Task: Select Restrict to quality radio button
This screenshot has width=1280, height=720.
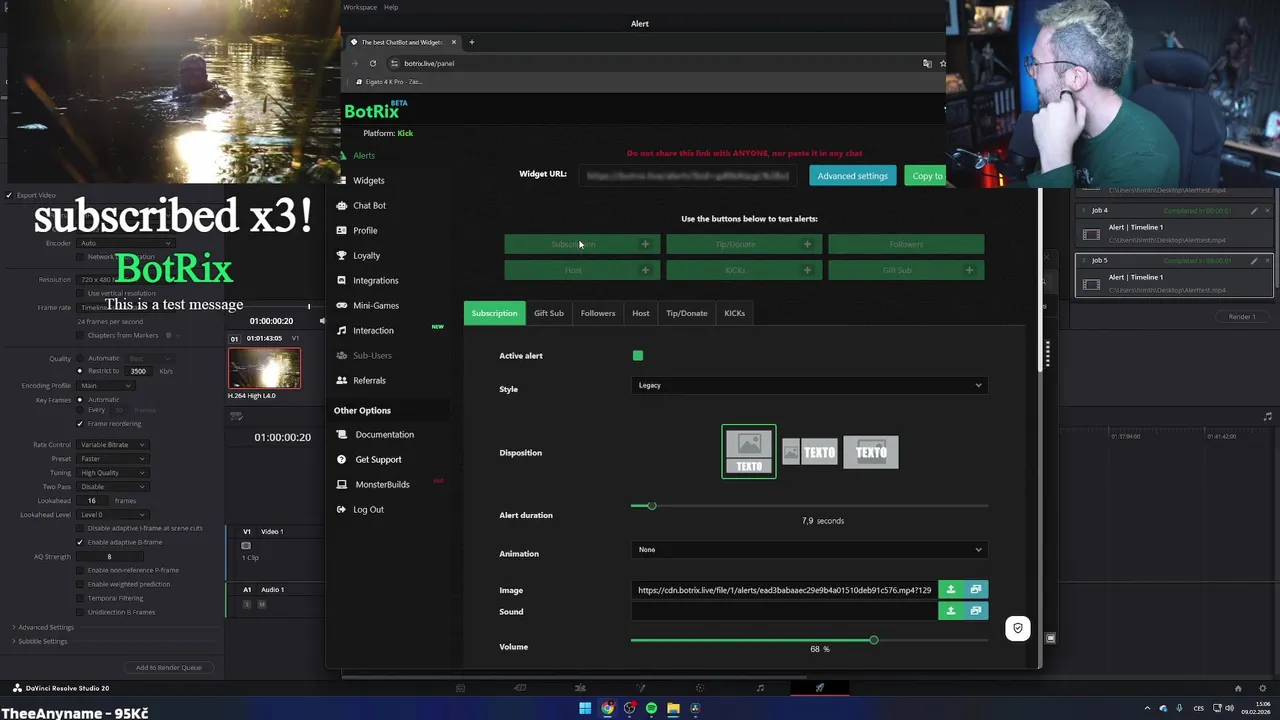Action: pyautogui.click(x=80, y=371)
